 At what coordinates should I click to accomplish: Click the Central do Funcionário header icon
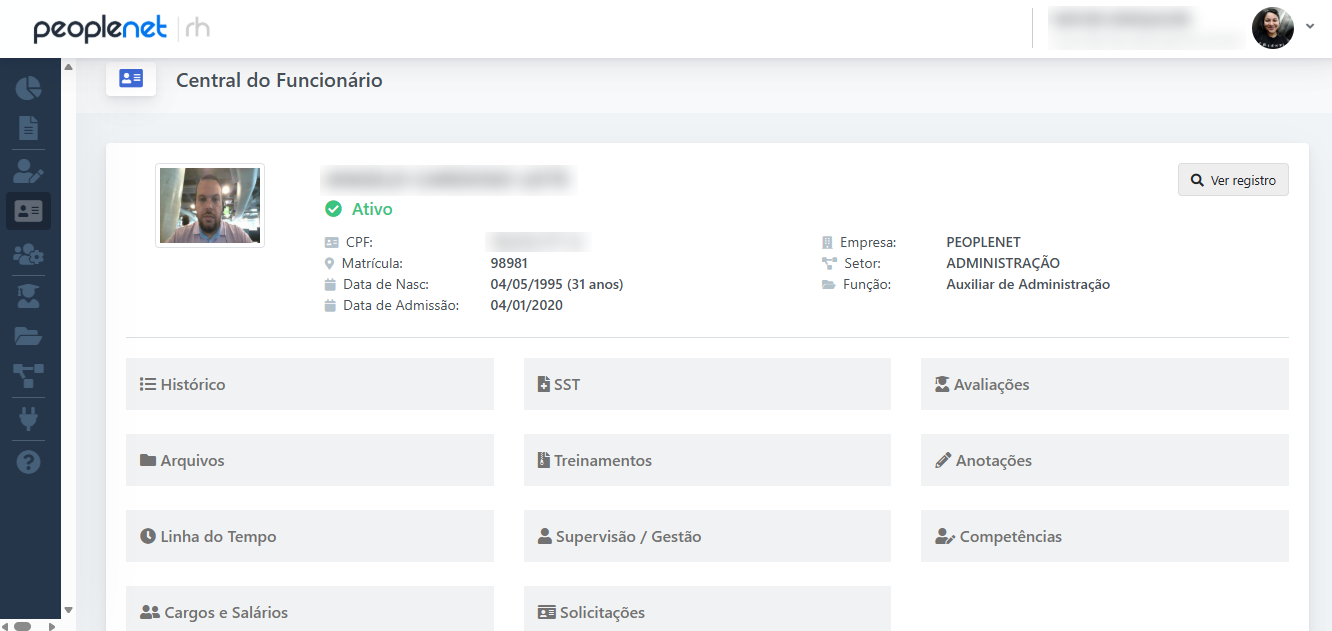(131, 78)
